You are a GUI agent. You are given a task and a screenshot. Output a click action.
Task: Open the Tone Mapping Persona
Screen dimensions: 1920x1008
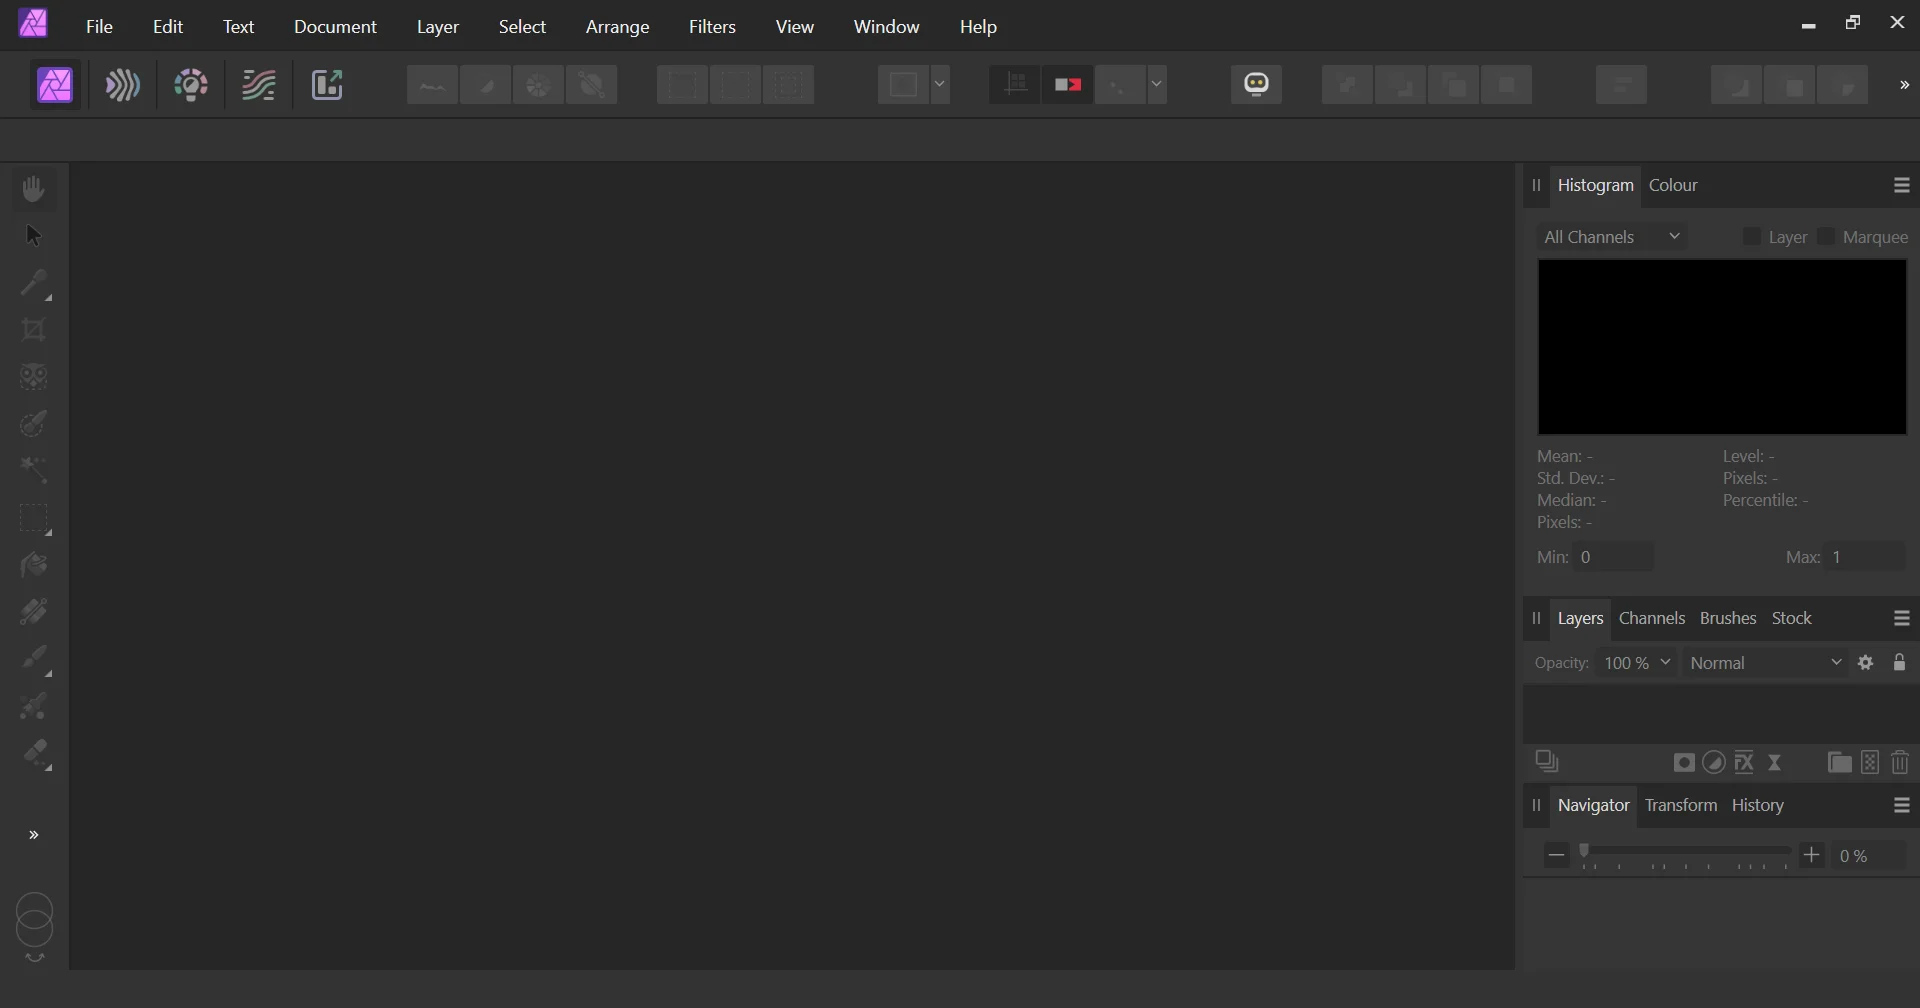click(260, 86)
